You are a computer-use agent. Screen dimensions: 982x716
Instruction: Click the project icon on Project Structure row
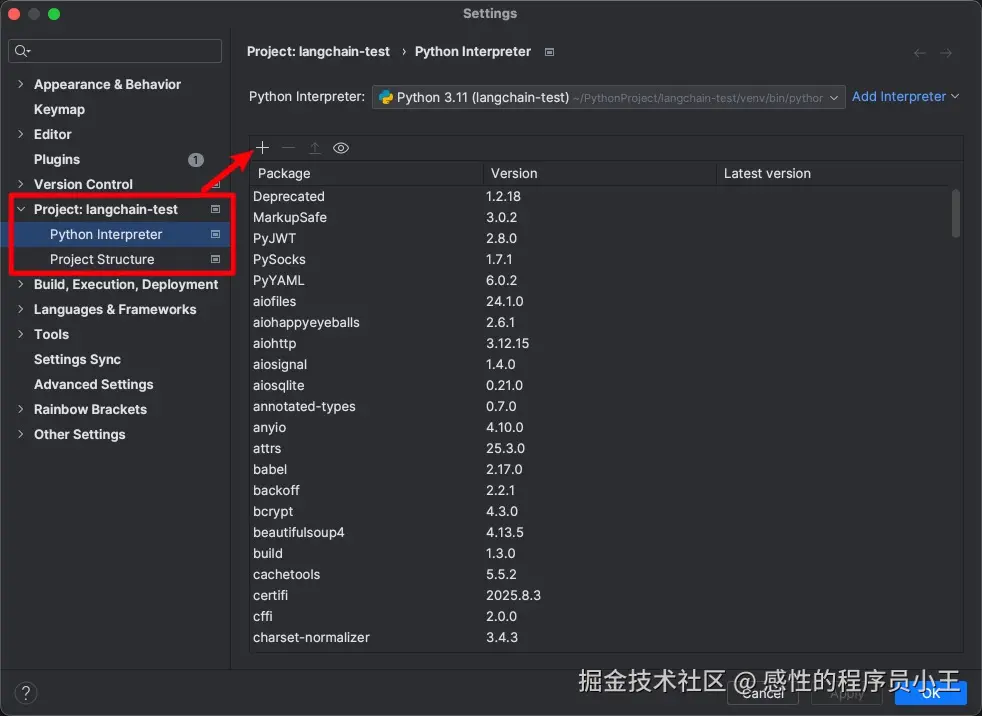[215, 259]
